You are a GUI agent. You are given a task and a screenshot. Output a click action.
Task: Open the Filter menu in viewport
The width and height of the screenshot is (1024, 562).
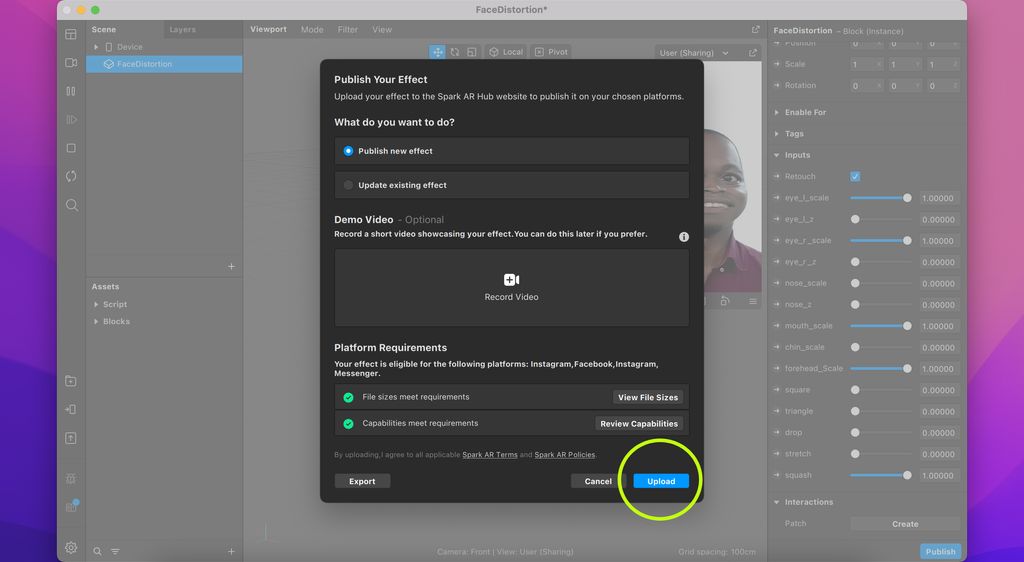coord(347,29)
